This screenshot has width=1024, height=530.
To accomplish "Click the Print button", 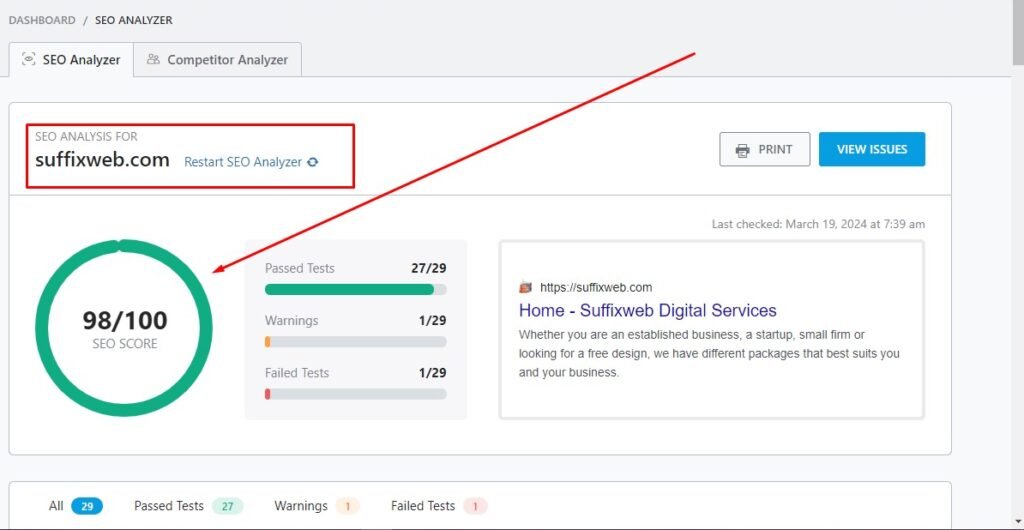I will pos(764,150).
